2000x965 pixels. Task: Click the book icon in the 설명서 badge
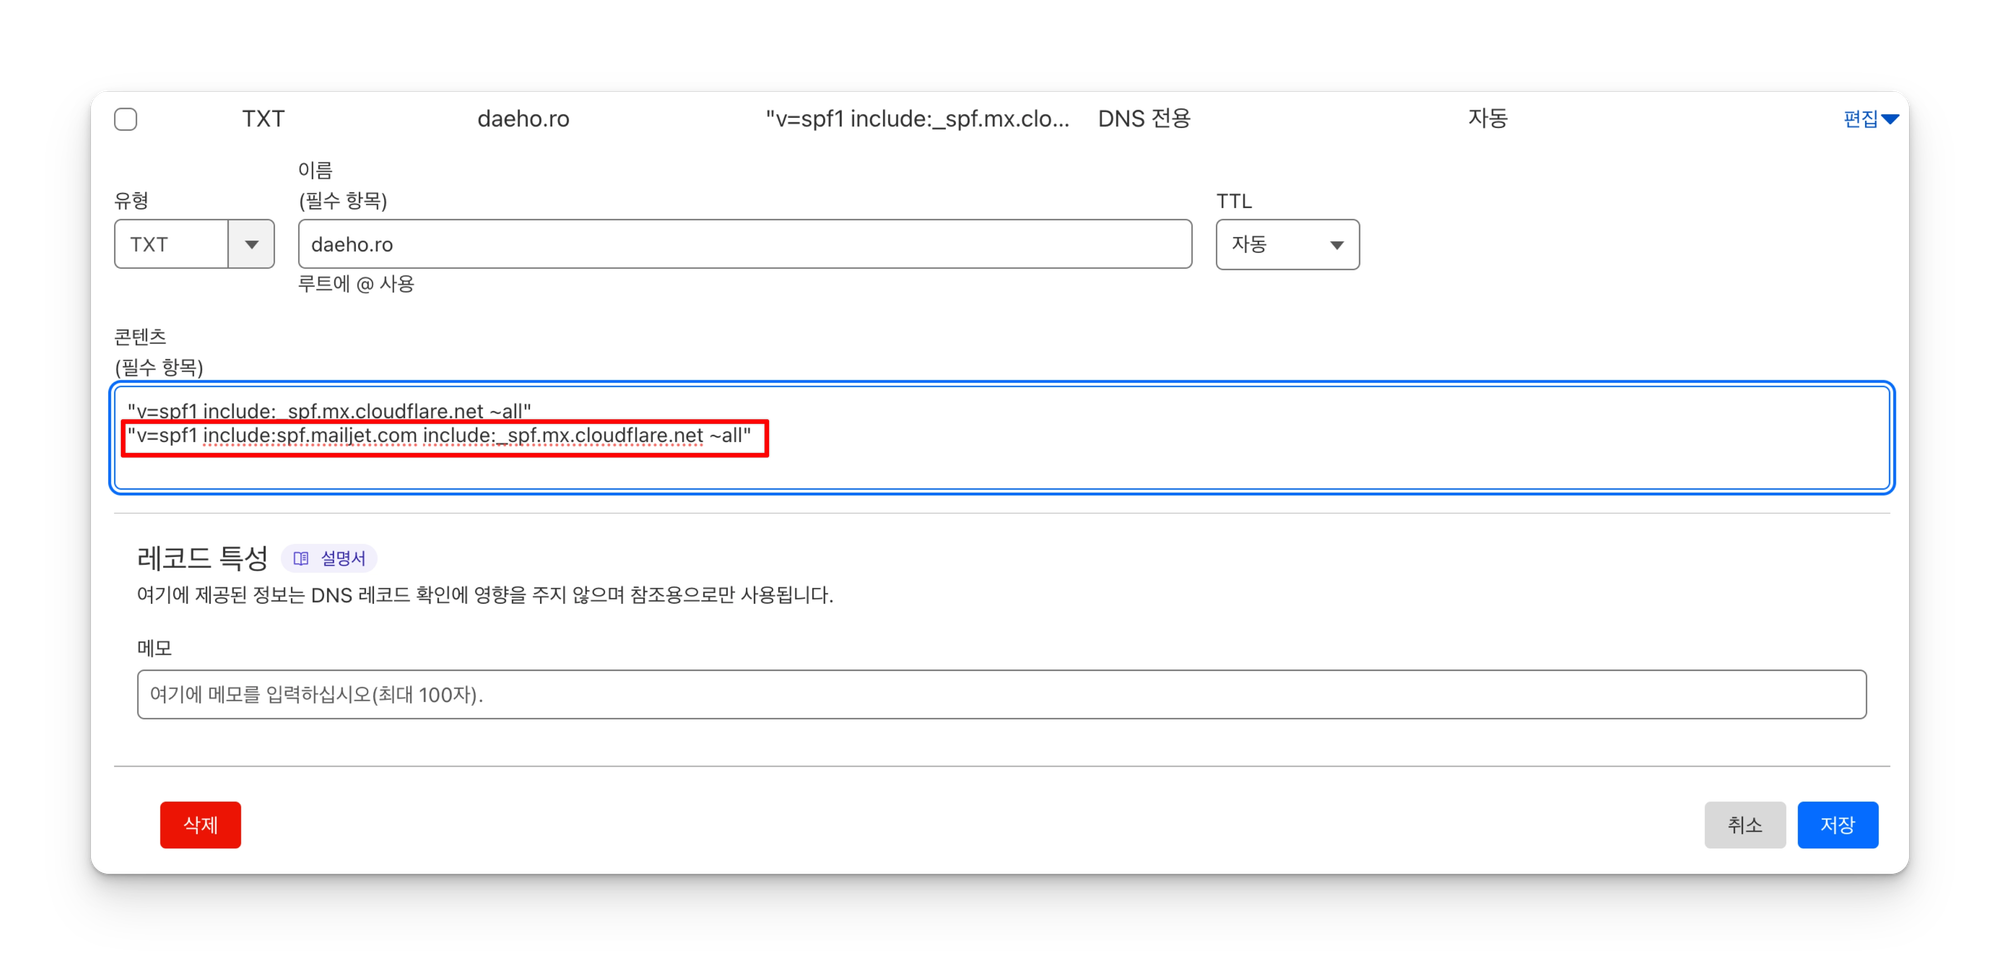point(301,558)
